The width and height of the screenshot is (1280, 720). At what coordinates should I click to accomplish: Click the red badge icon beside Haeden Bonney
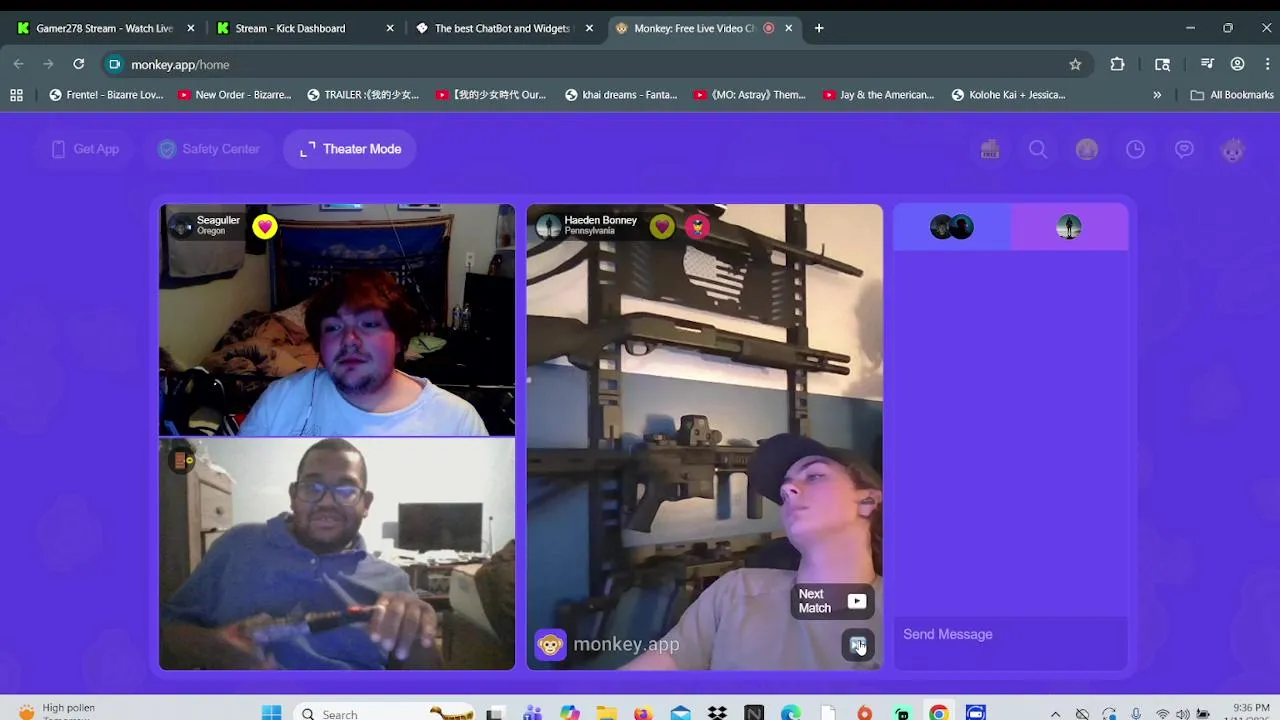pyautogui.click(x=698, y=227)
